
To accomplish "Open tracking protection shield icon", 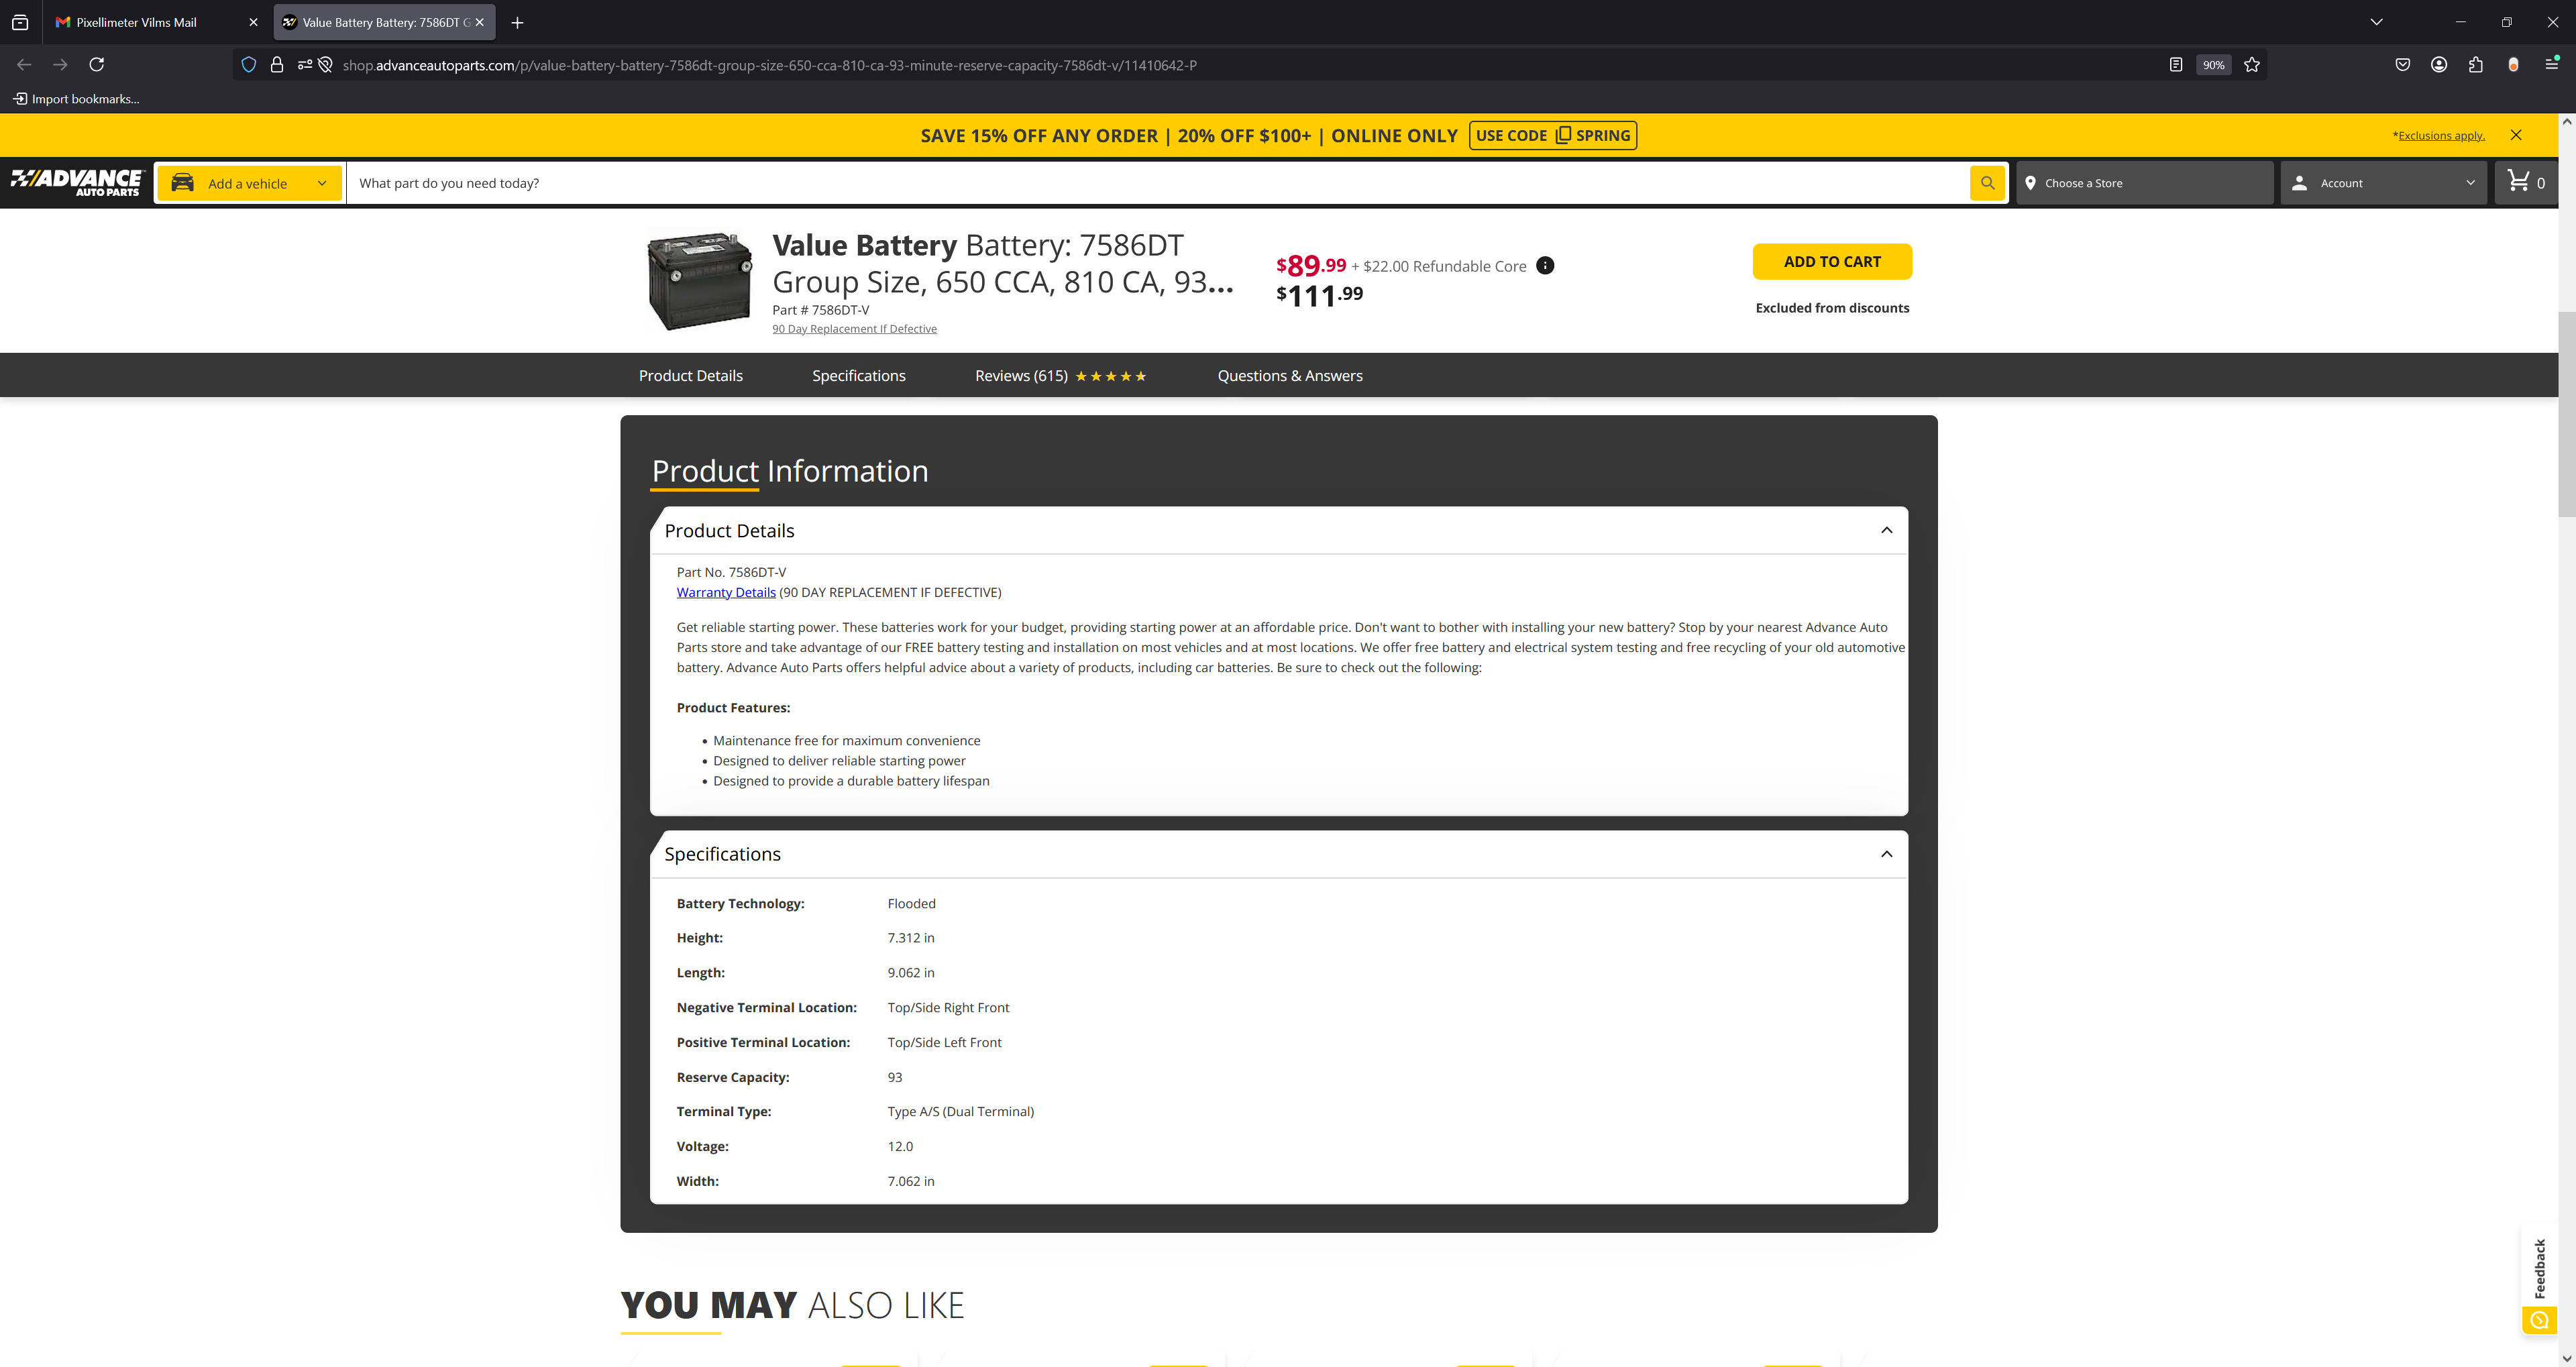I will click(x=249, y=65).
